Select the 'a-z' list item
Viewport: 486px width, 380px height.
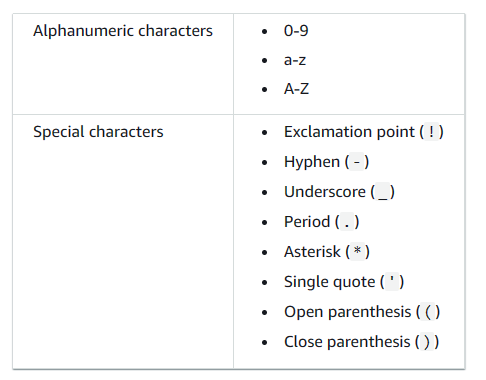tap(295, 60)
